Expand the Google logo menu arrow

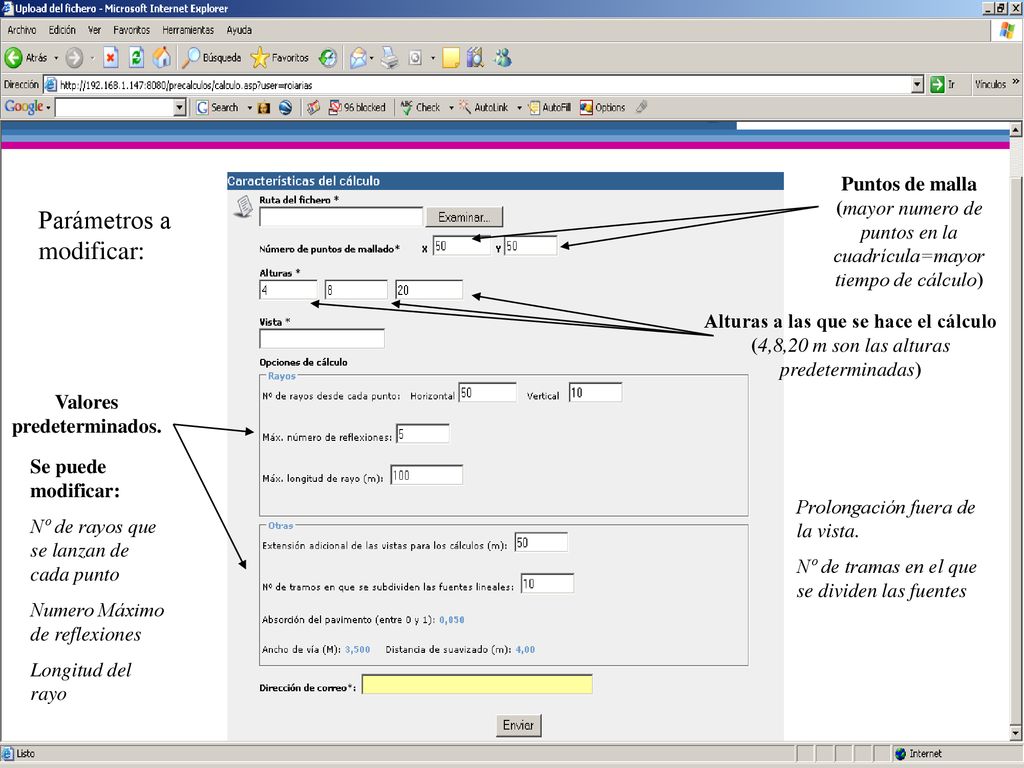tap(48, 108)
